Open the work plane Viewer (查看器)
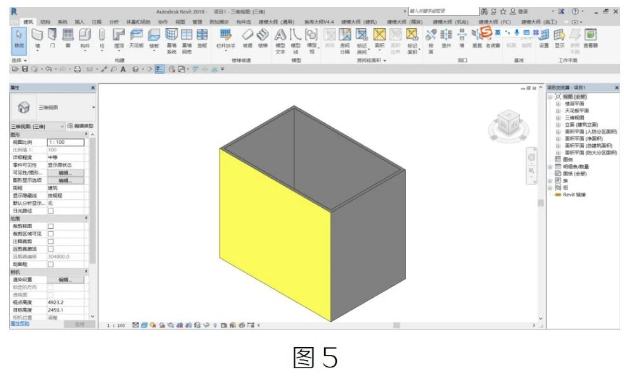 pyautogui.click(x=590, y=39)
